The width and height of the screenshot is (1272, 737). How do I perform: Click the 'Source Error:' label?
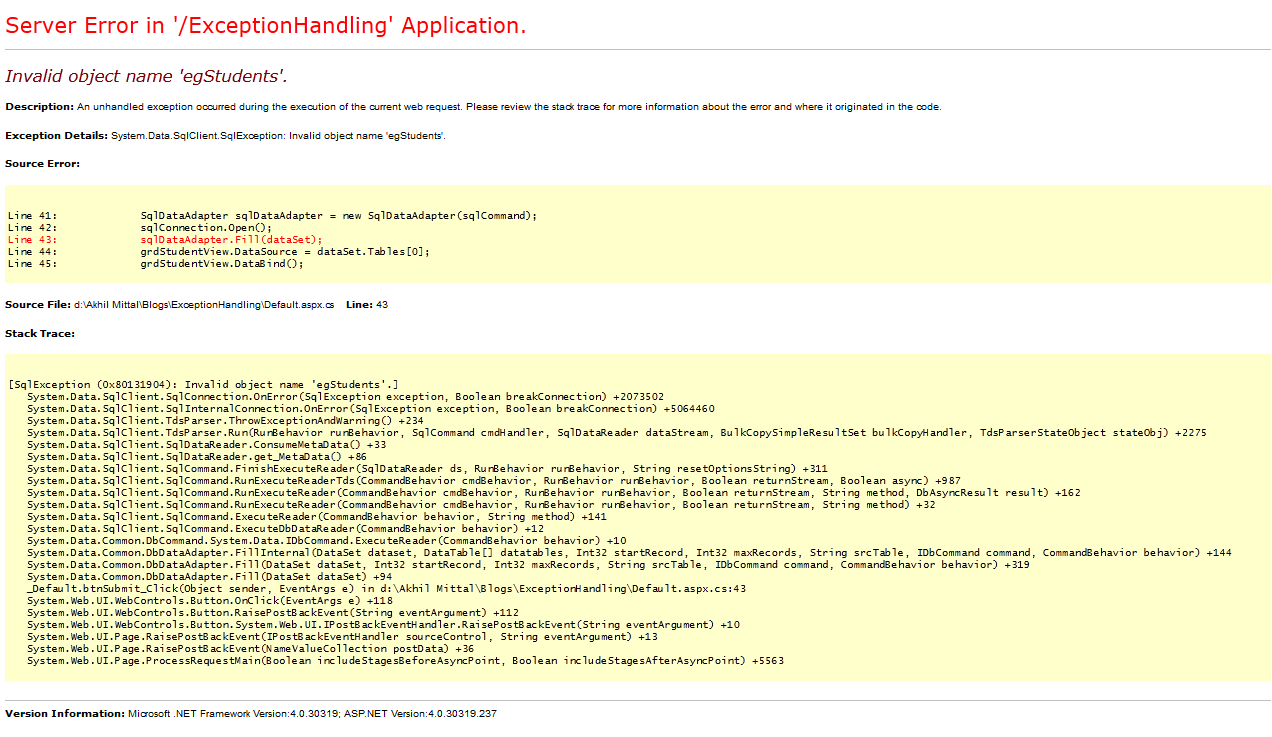click(42, 163)
